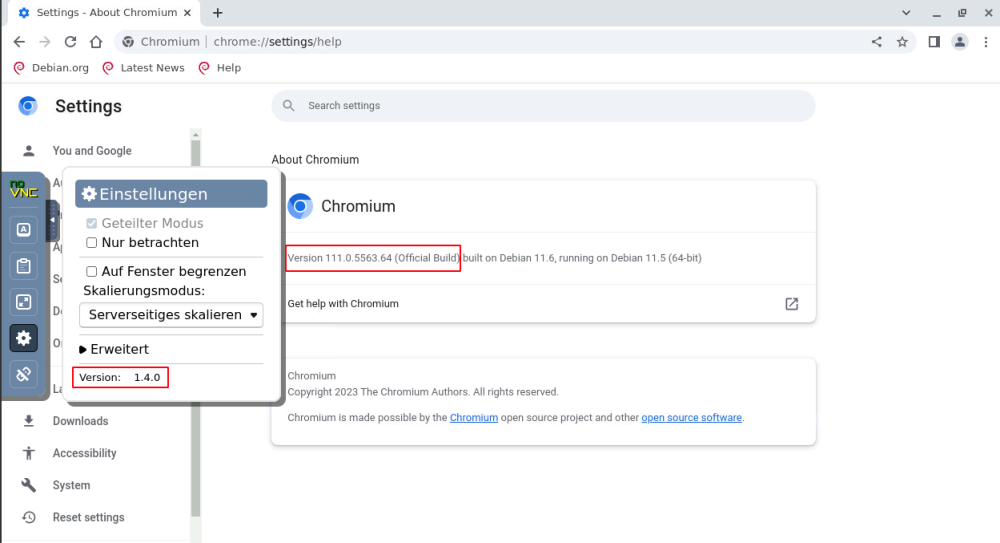This screenshot has height=543, width=1000.
Task: Bookmark this tab with the star icon
Action: pos(902,41)
